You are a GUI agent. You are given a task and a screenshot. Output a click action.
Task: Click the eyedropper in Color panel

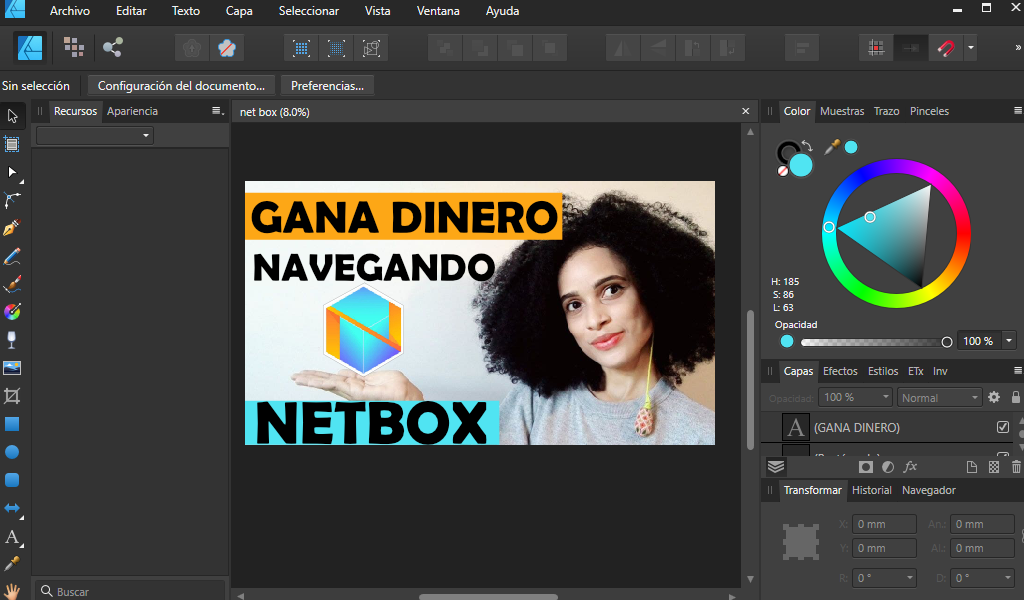[x=831, y=147]
